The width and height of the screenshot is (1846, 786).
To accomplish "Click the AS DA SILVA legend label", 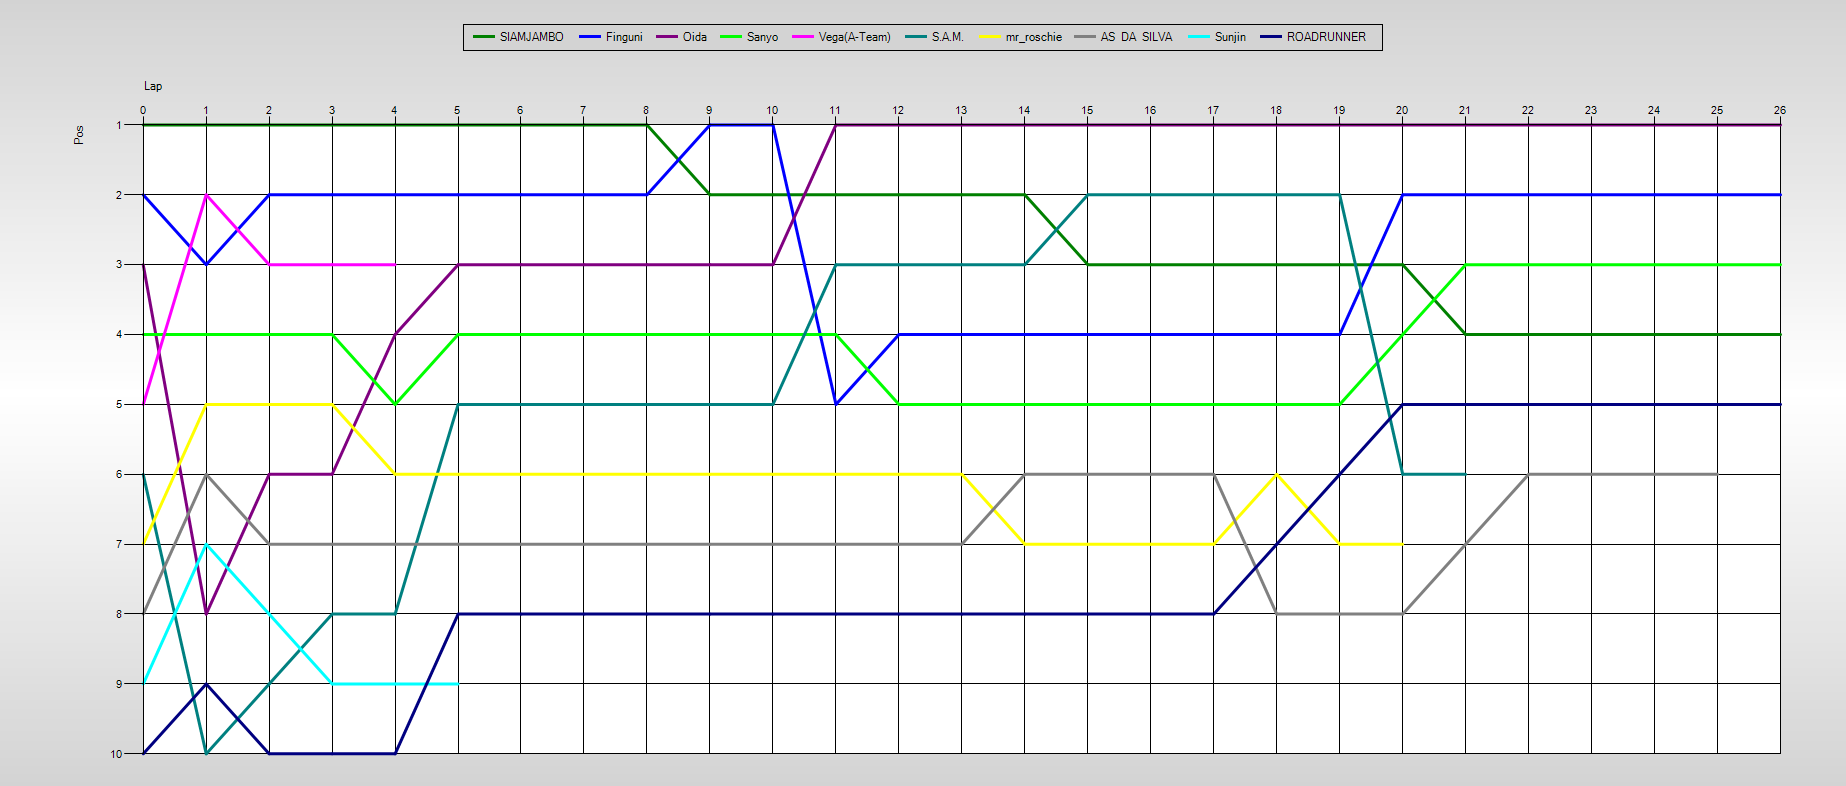I will pyautogui.click(x=1136, y=37).
